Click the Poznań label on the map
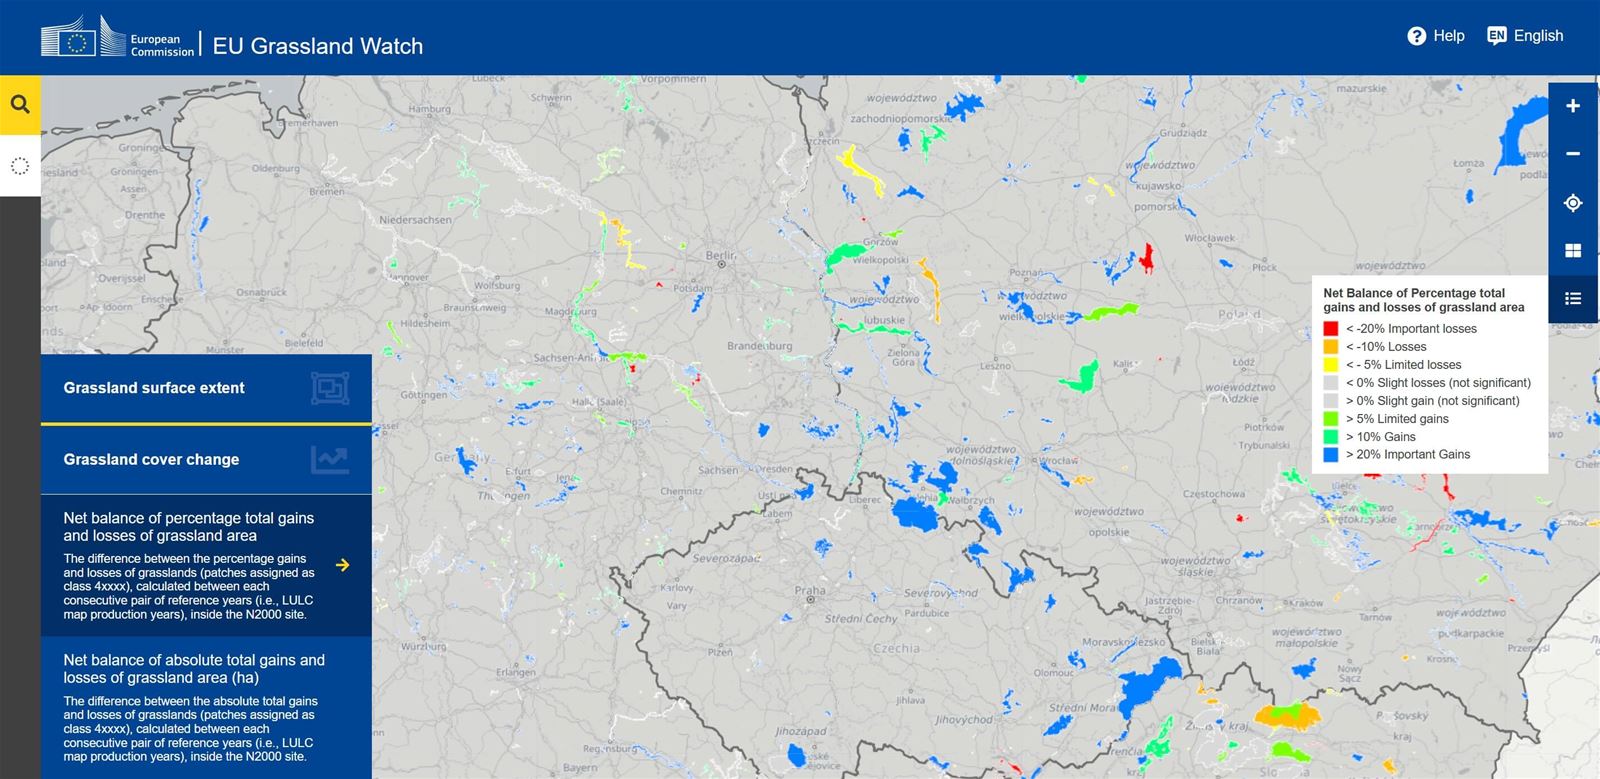Viewport: 1600px width, 779px height. (x=1026, y=273)
